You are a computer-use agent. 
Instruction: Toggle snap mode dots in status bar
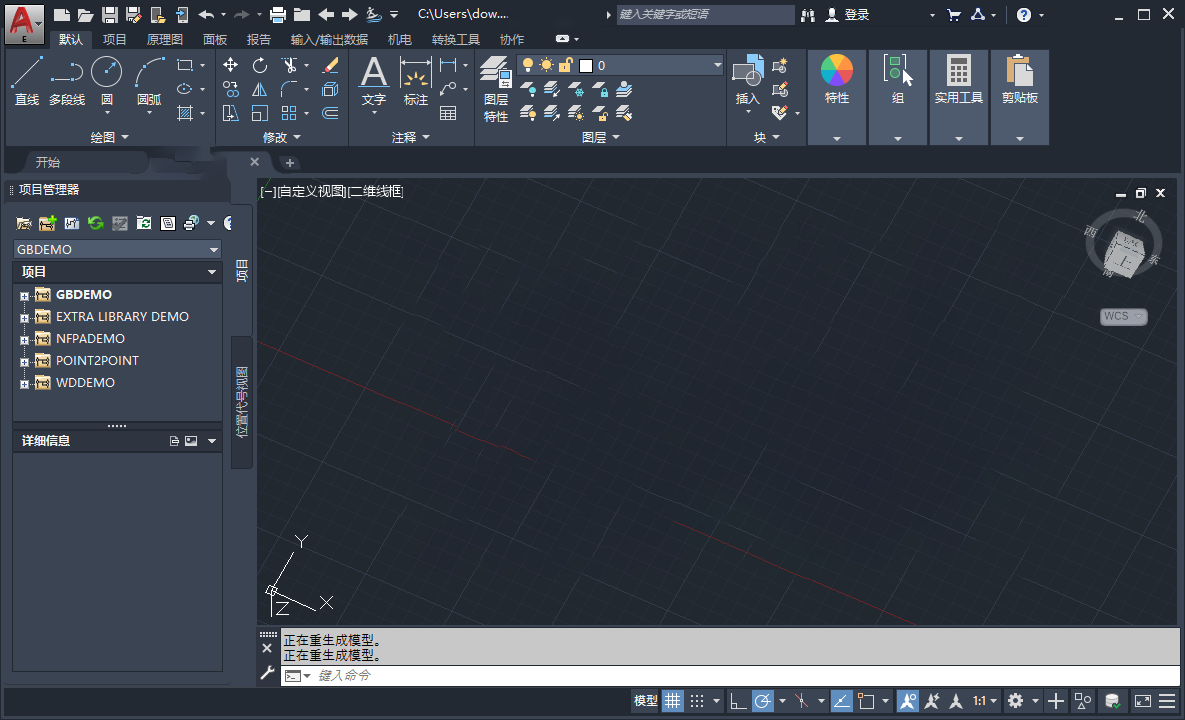pyautogui.click(x=697, y=701)
